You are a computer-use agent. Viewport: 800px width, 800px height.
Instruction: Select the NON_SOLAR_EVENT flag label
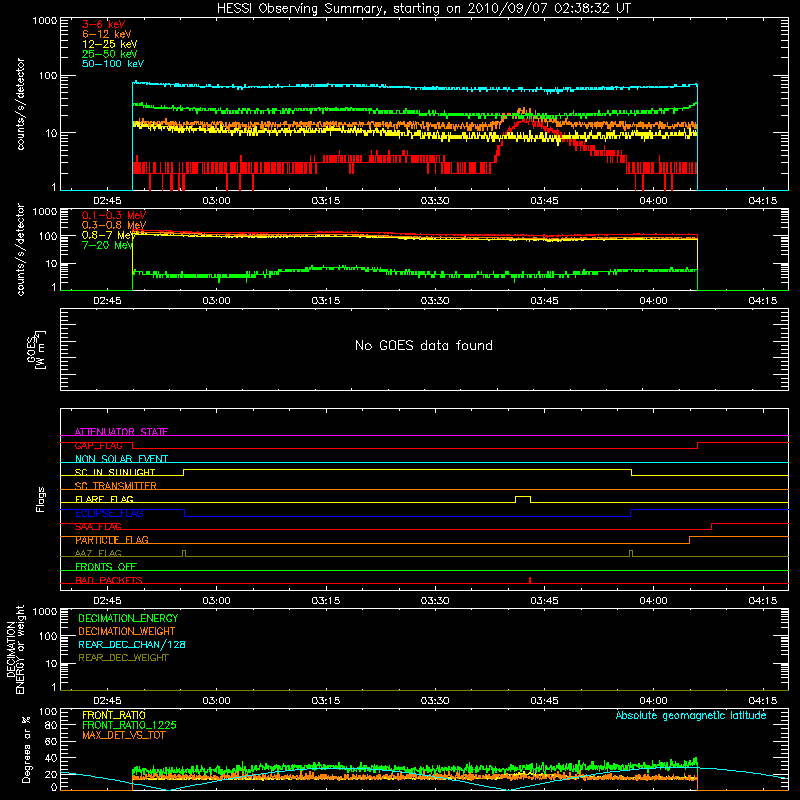121,459
